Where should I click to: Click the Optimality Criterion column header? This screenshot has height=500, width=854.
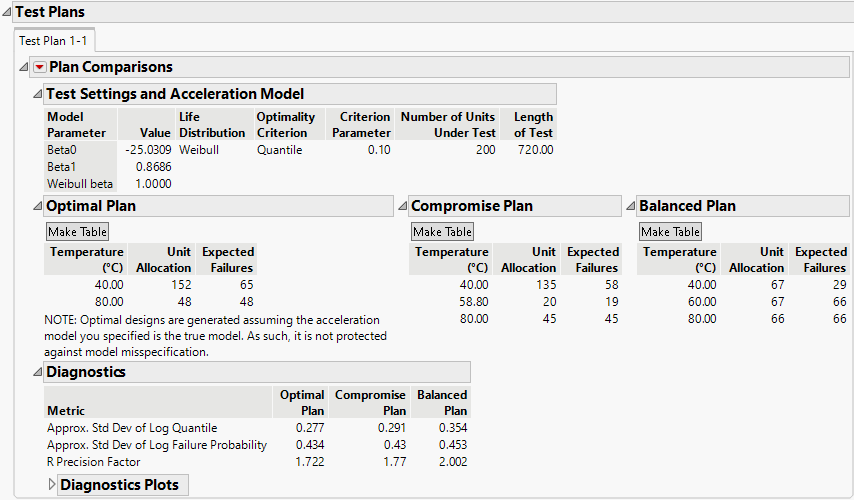pos(285,124)
